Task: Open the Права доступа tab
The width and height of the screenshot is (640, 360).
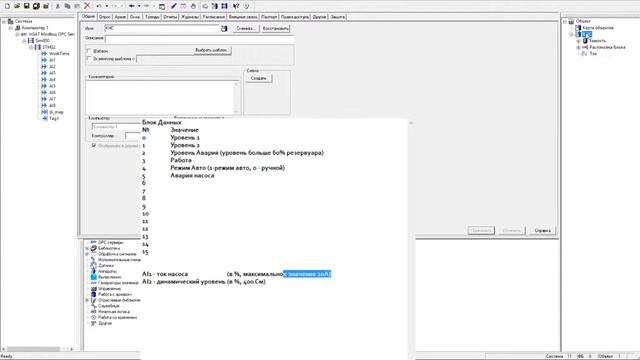Action: (x=295, y=17)
